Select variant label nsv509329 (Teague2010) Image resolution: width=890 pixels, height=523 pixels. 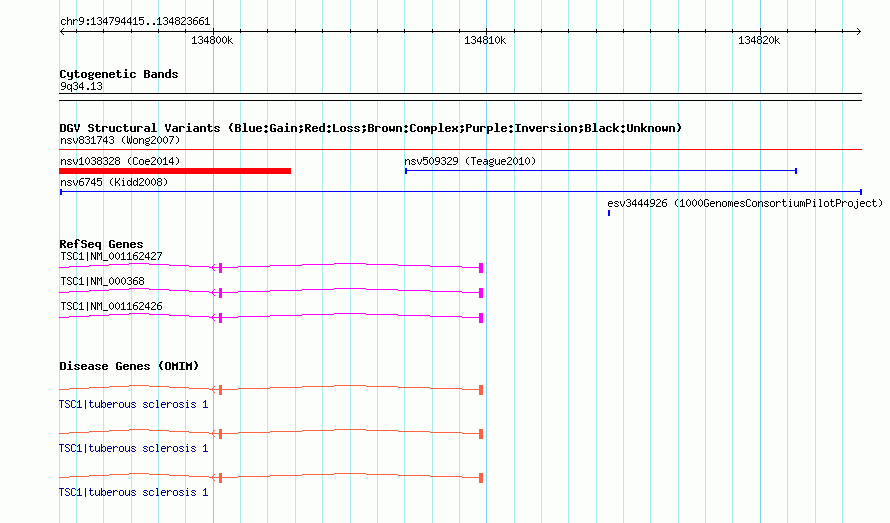click(470, 161)
